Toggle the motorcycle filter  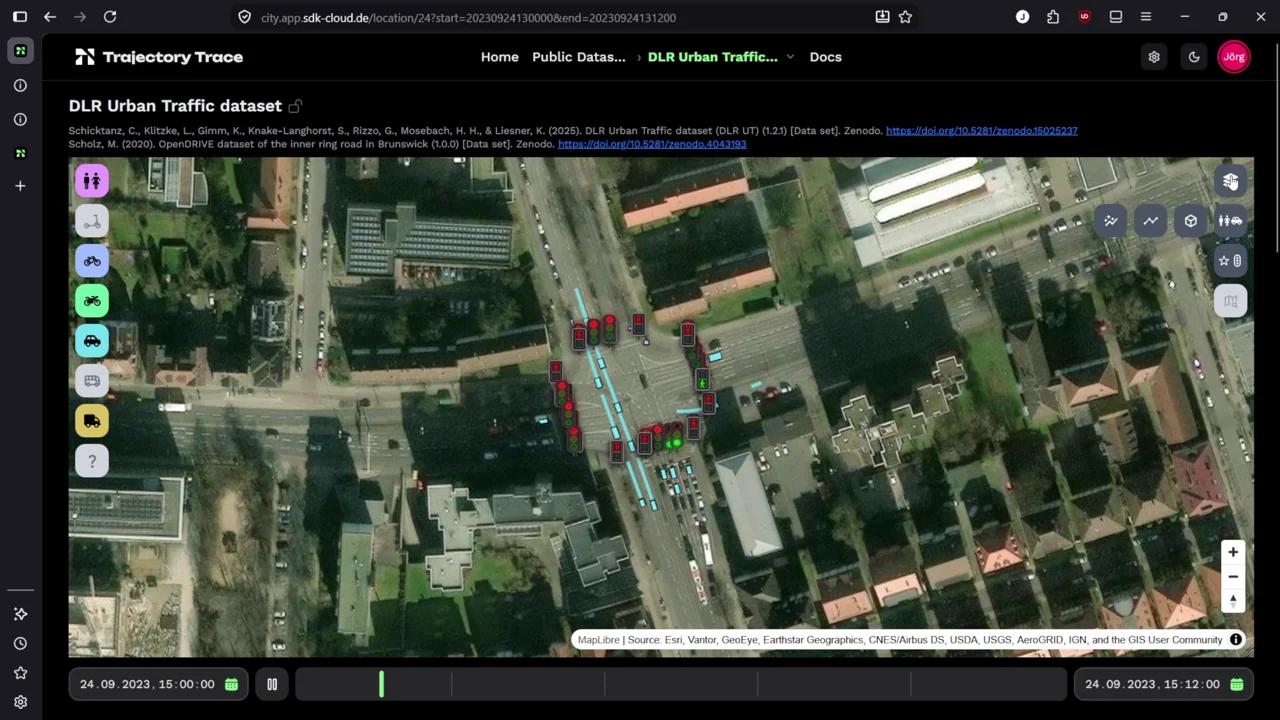92,301
